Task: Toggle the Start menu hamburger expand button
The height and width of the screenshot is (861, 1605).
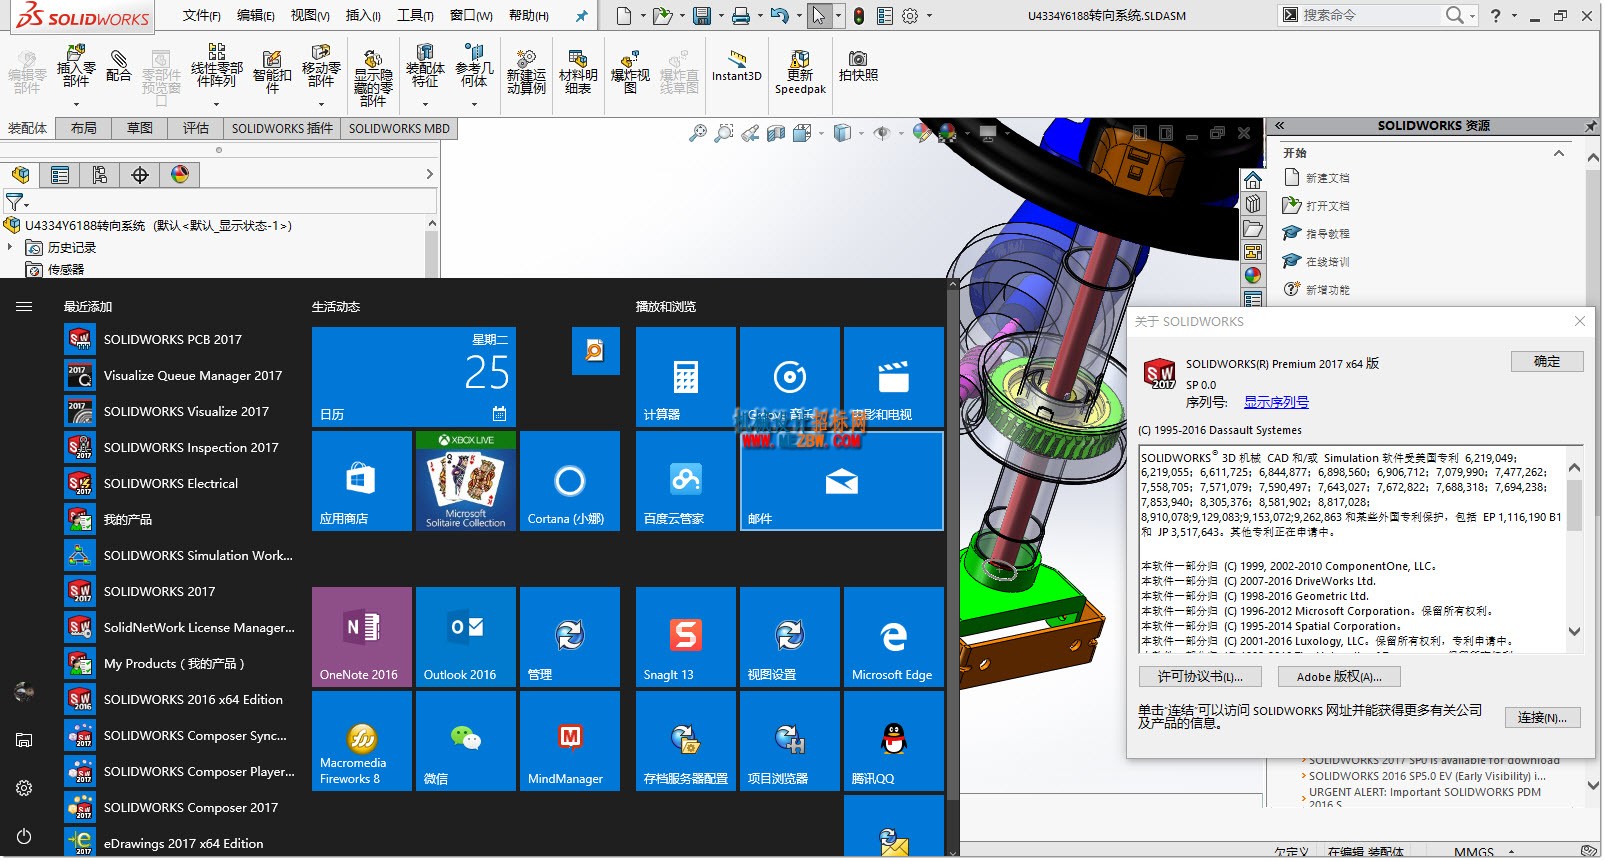Action: pos(24,307)
